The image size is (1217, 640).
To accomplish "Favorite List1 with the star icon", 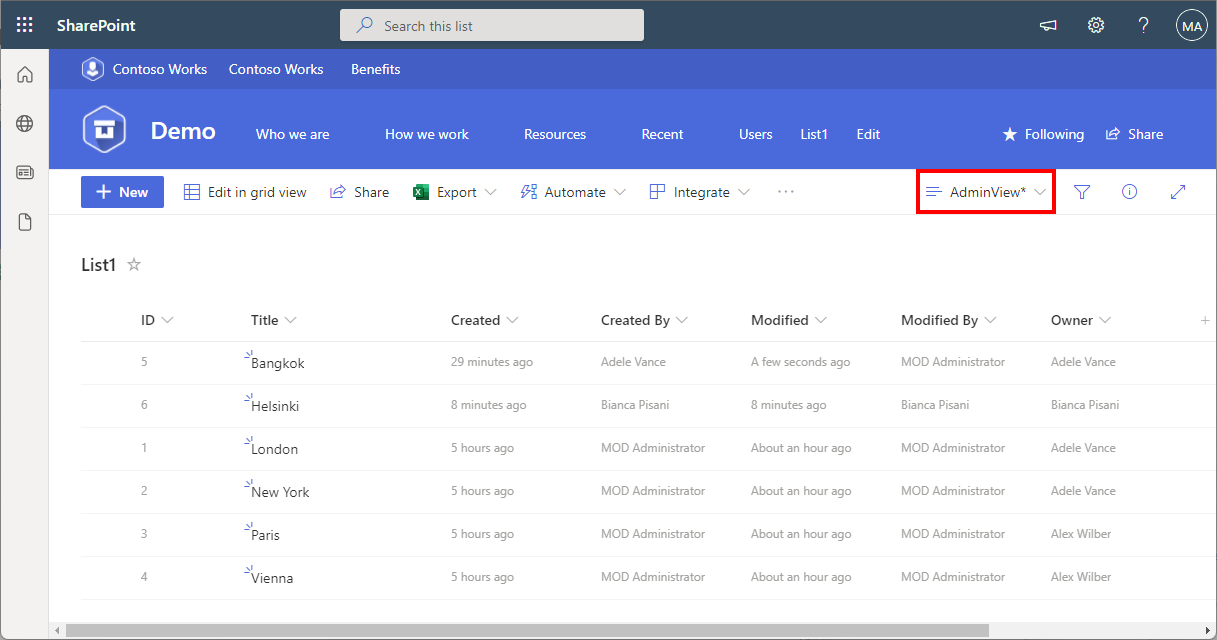I will 134,265.
